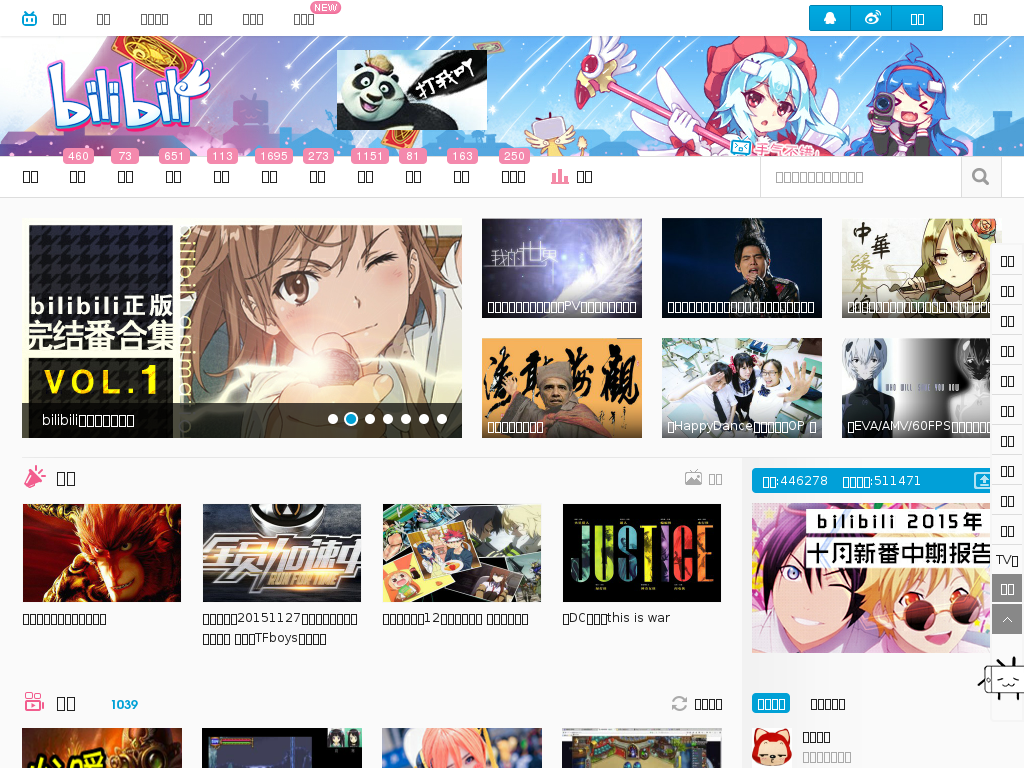Open the top menu item marked NEW

304,19
